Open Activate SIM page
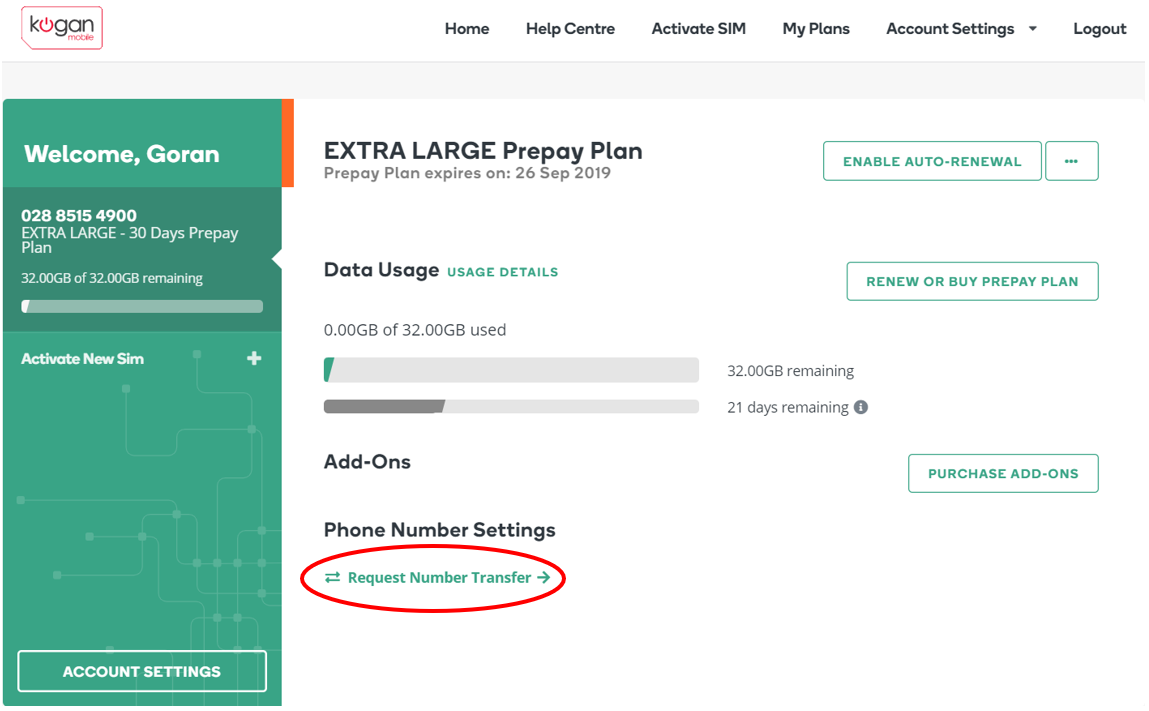 [698, 29]
